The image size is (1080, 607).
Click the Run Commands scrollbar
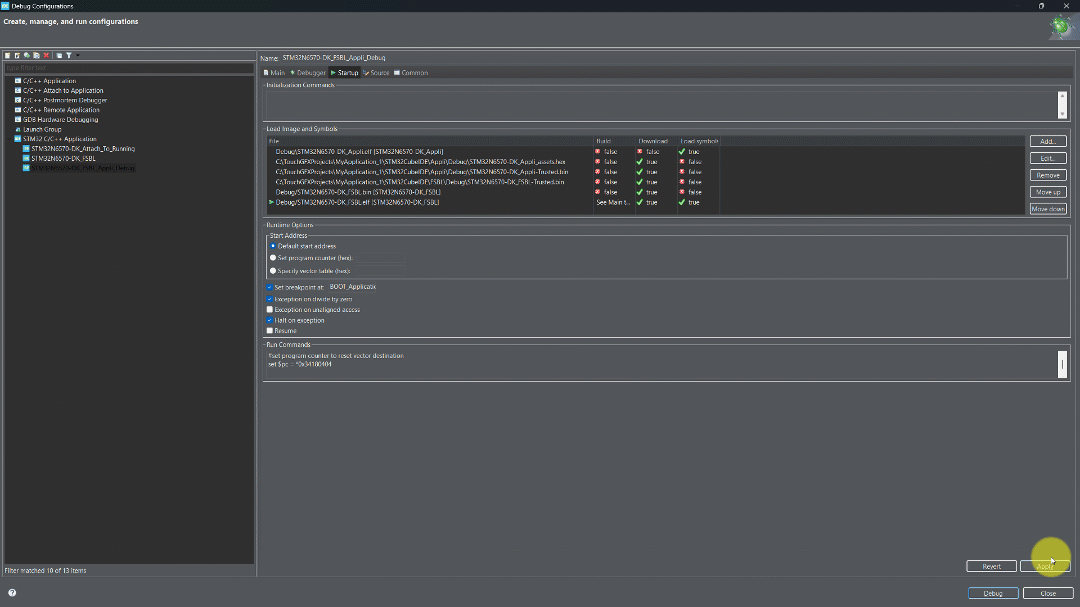1062,364
